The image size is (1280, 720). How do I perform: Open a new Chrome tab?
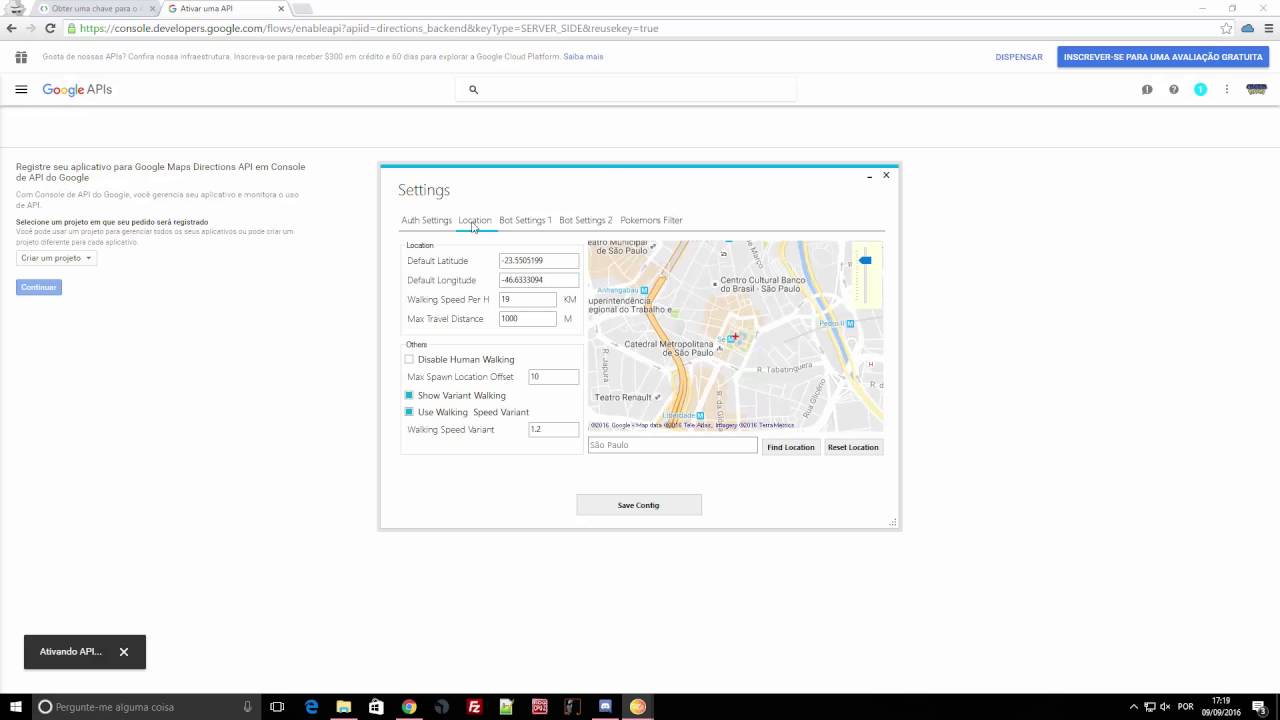pyautogui.click(x=302, y=9)
